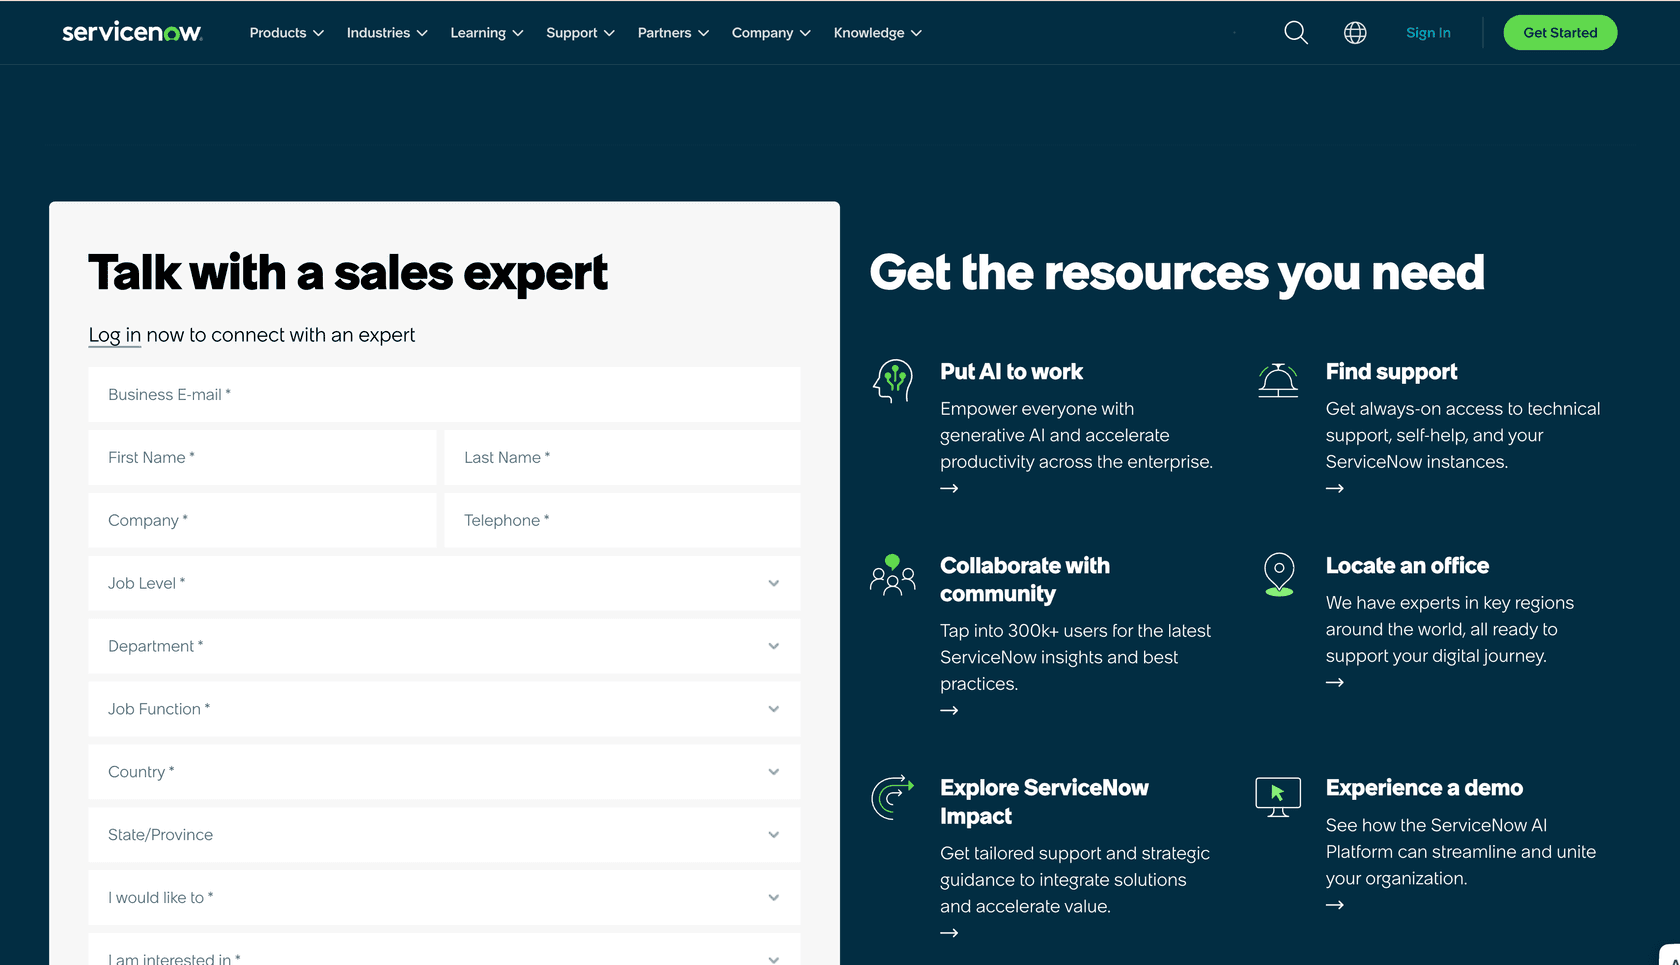Open the globe language selector
Screen dimensions: 1680x965
click(1355, 33)
